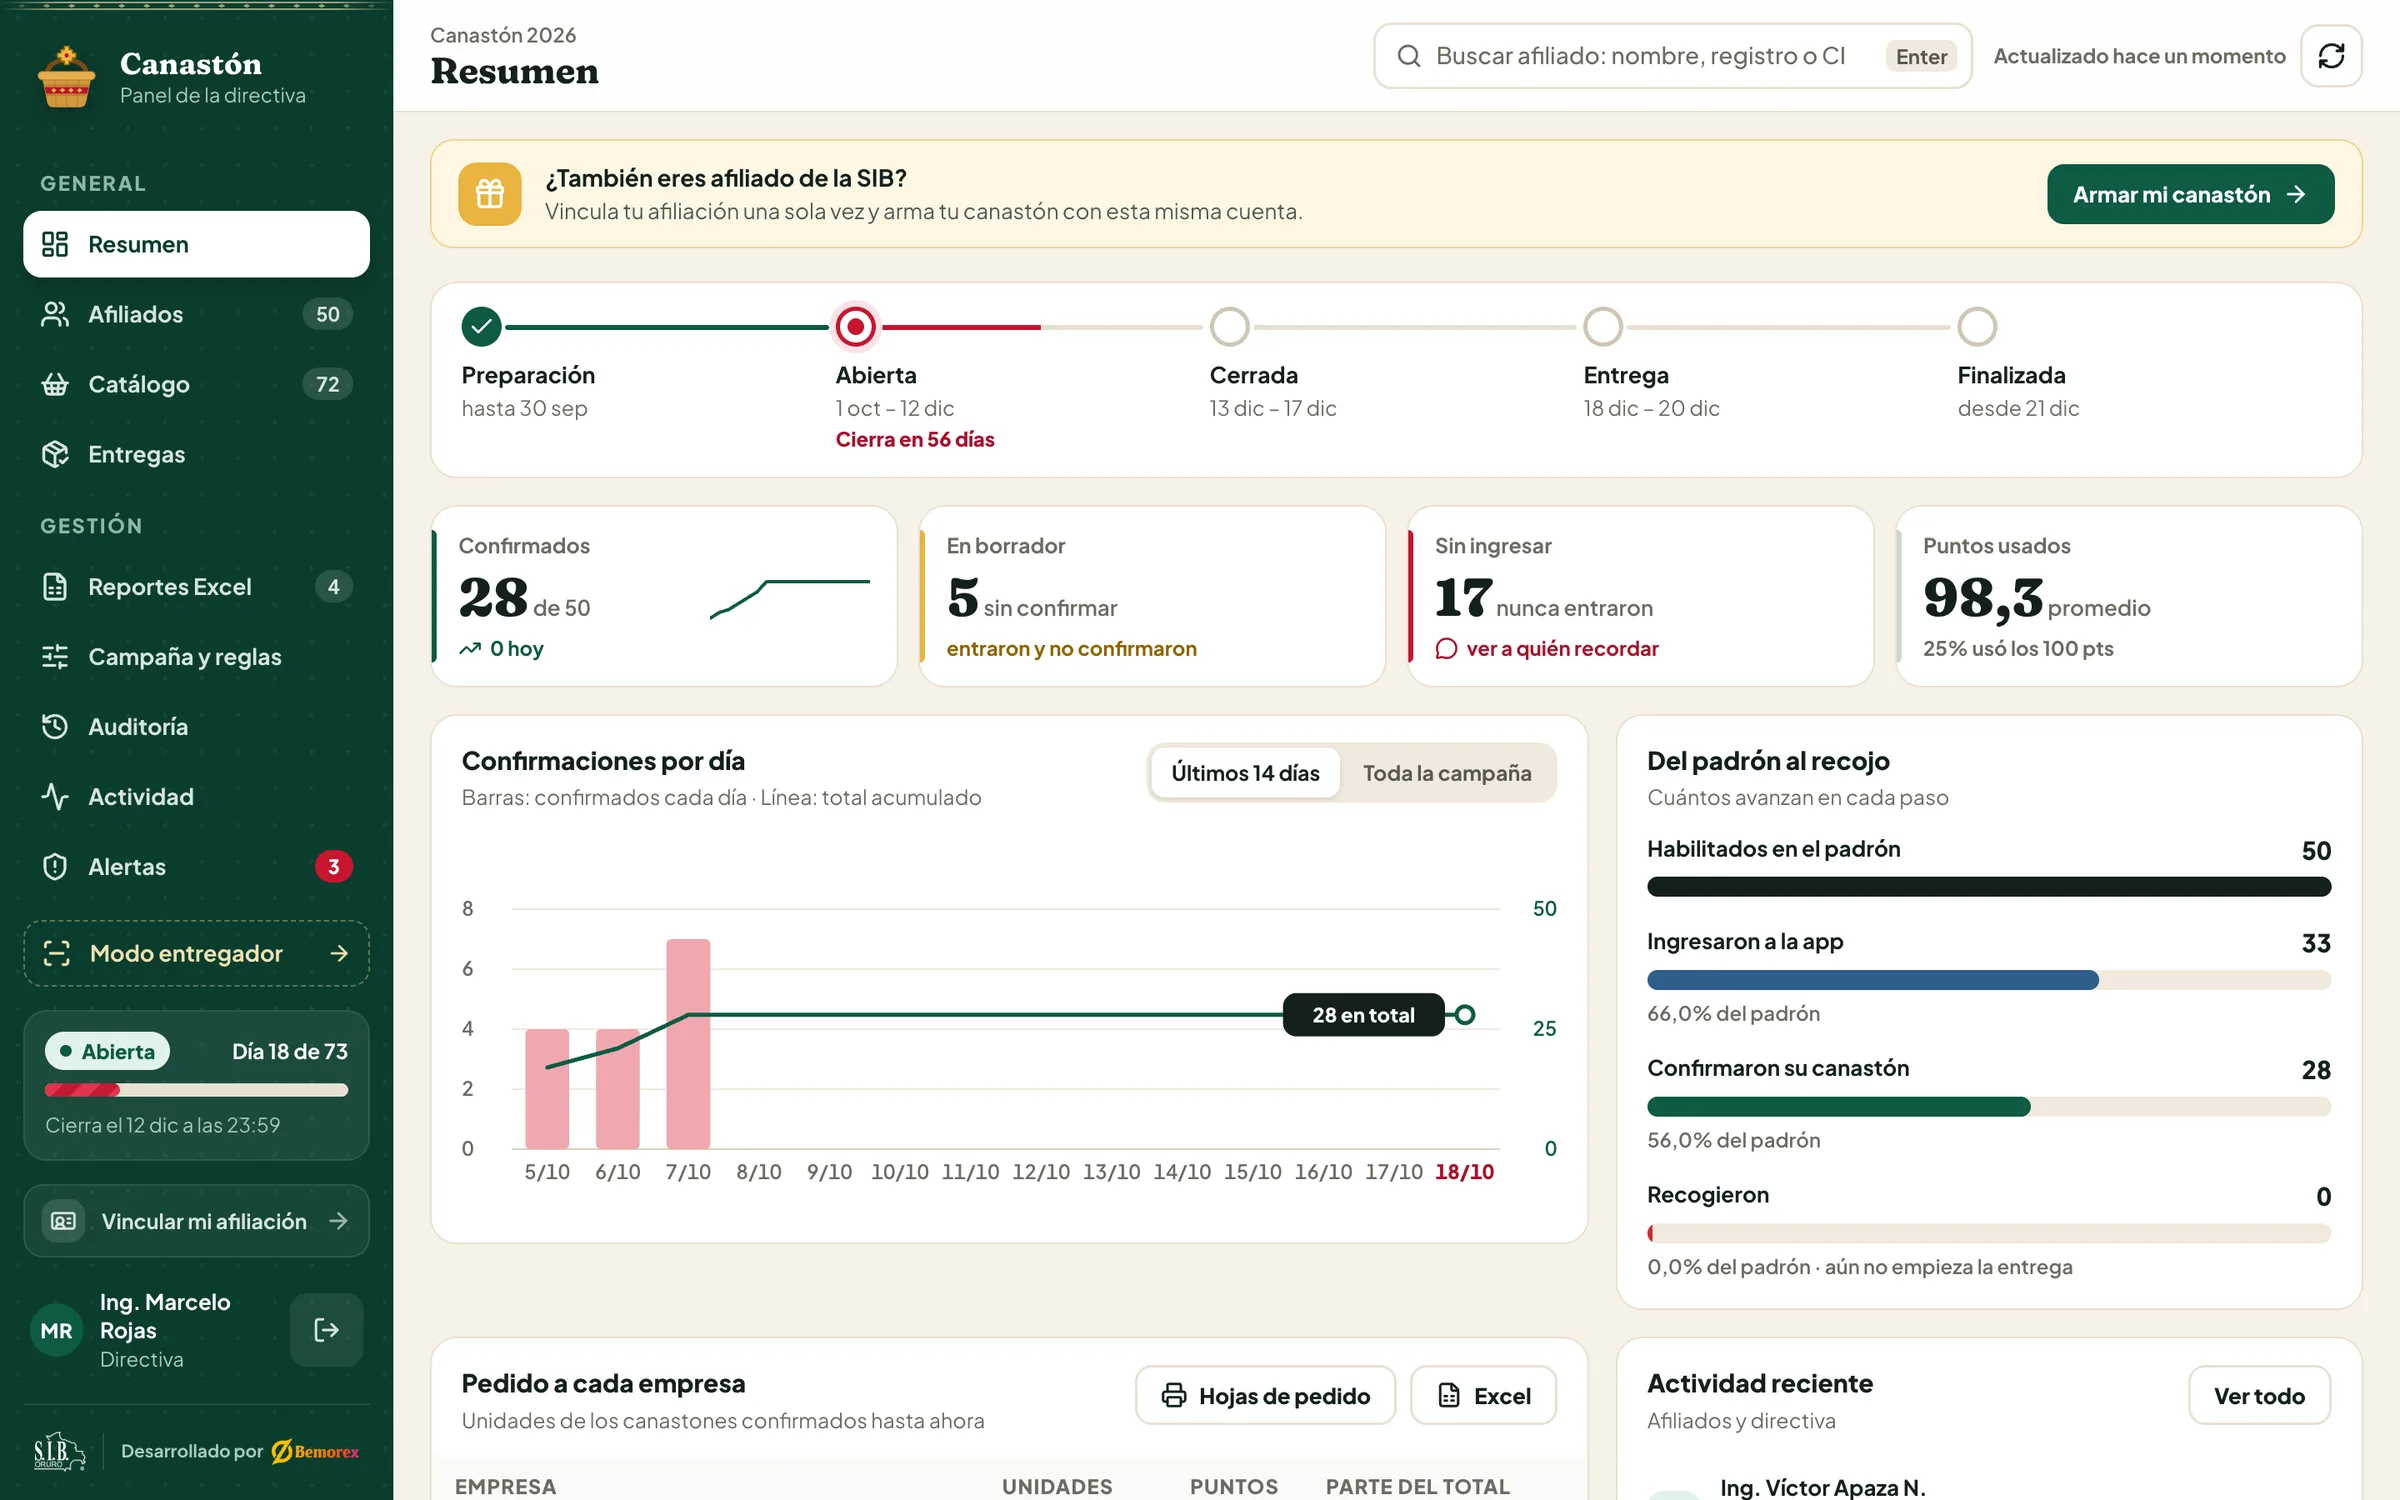Export pedido with the Excel button
The width and height of the screenshot is (2400, 1500).
coord(1483,1395)
